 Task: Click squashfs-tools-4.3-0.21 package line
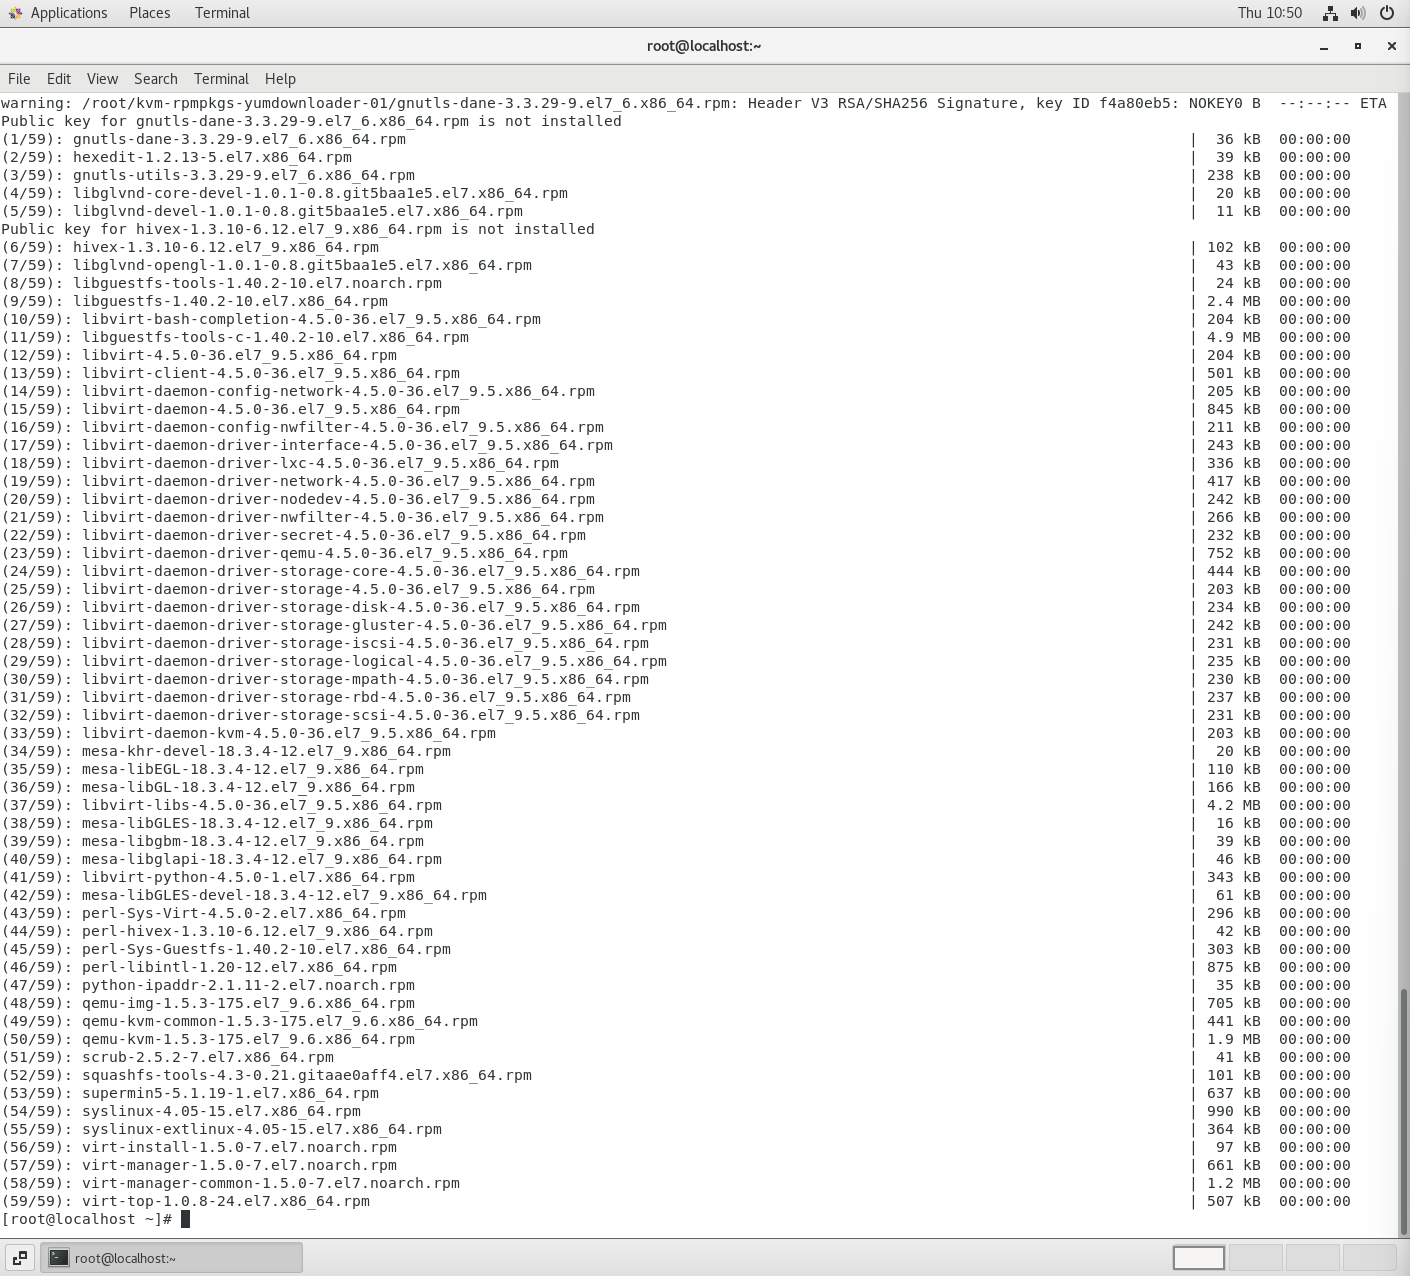(x=306, y=1075)
